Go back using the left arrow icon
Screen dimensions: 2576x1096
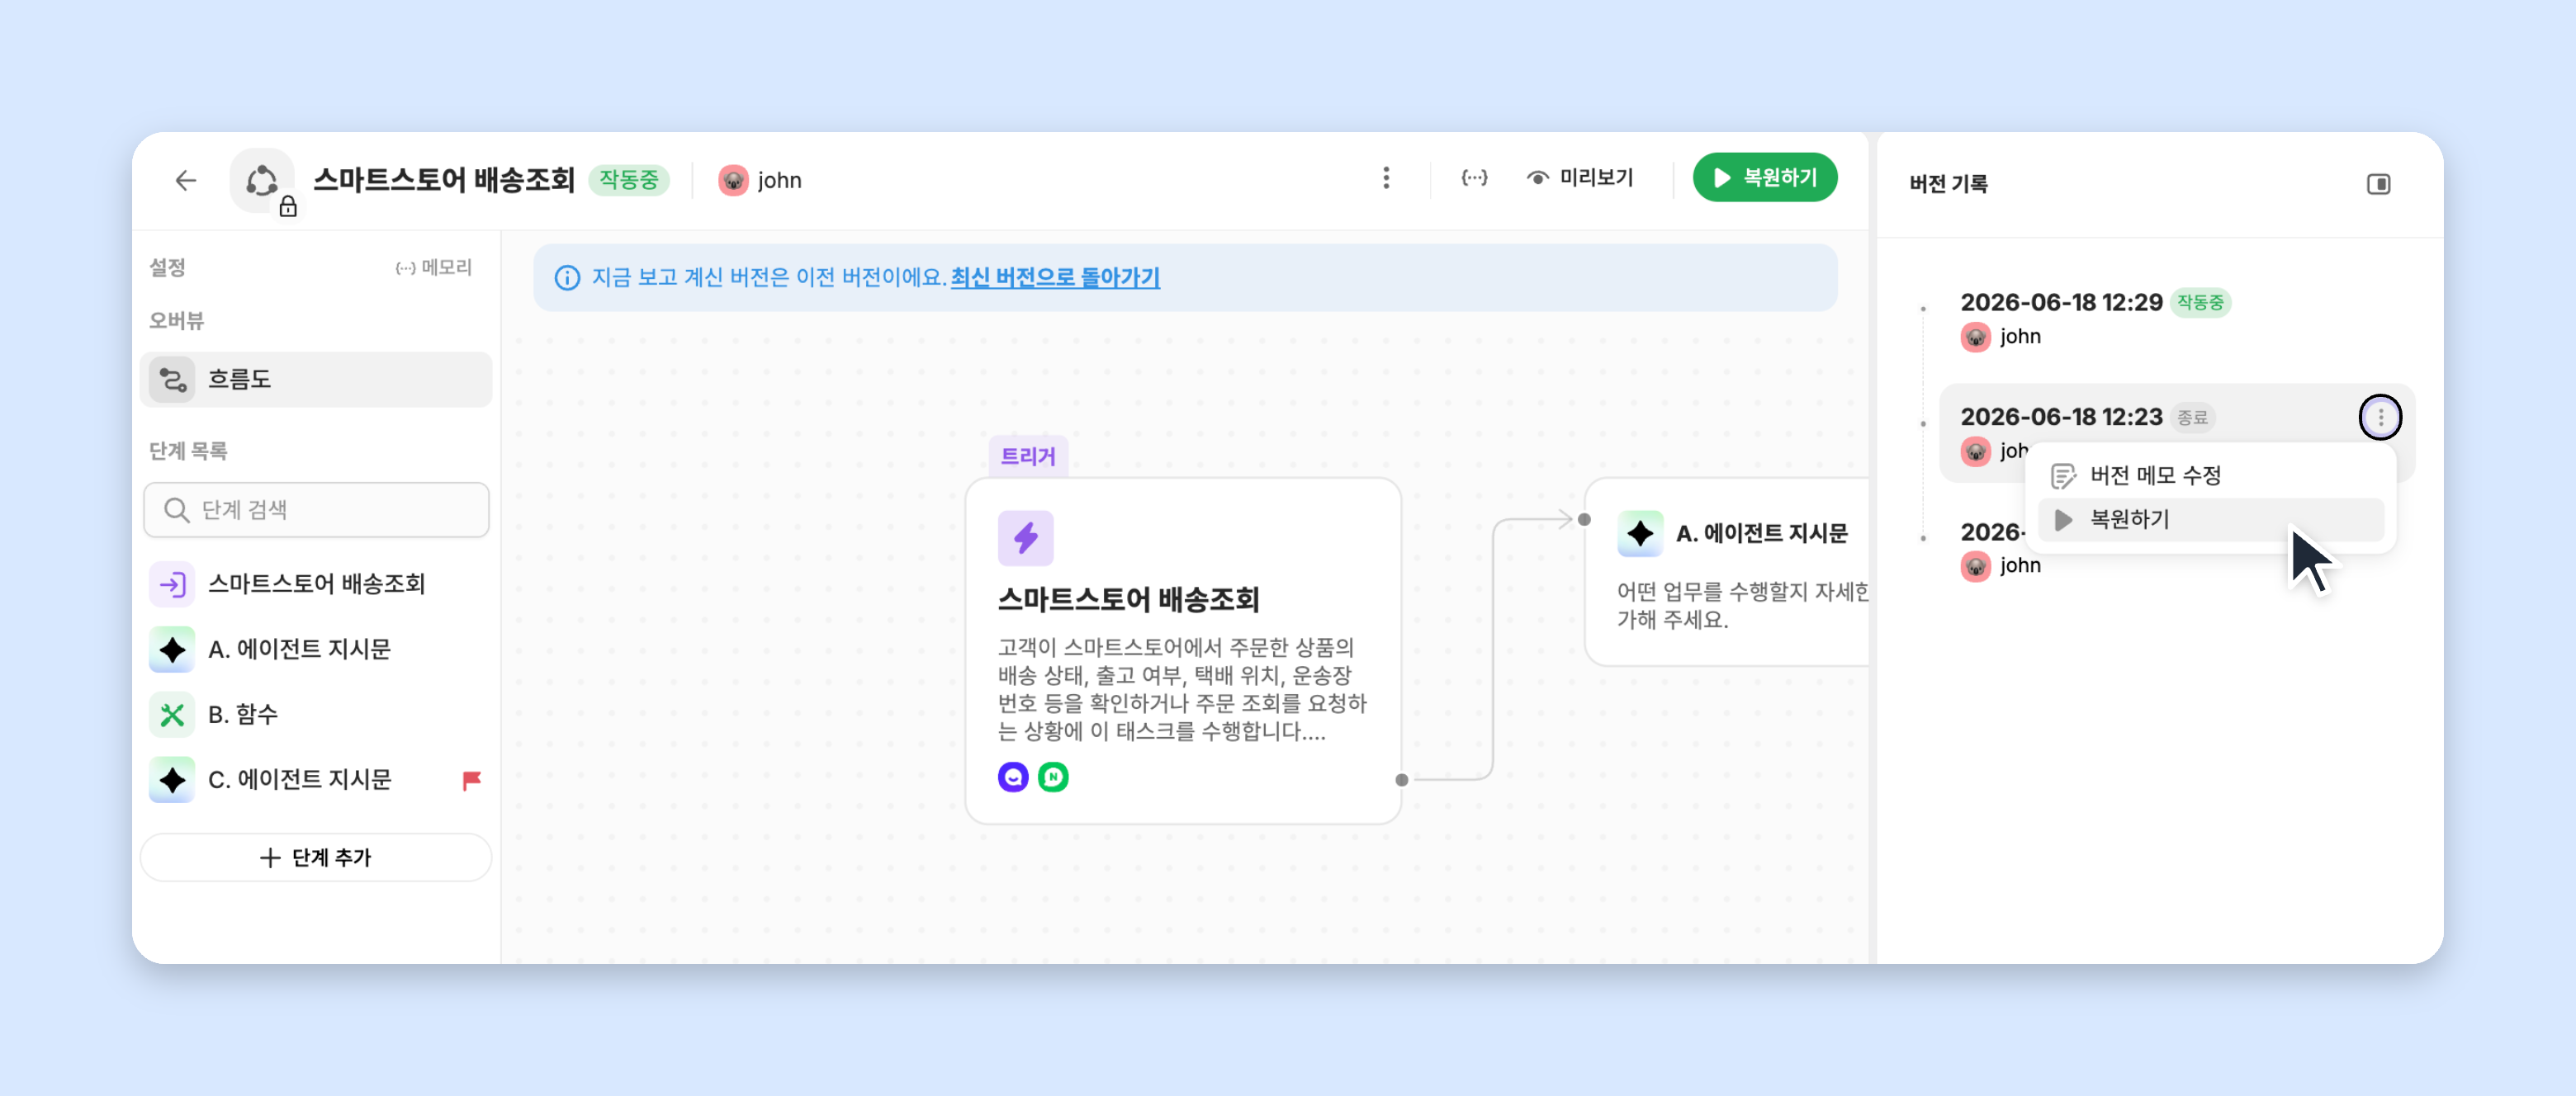186,180
